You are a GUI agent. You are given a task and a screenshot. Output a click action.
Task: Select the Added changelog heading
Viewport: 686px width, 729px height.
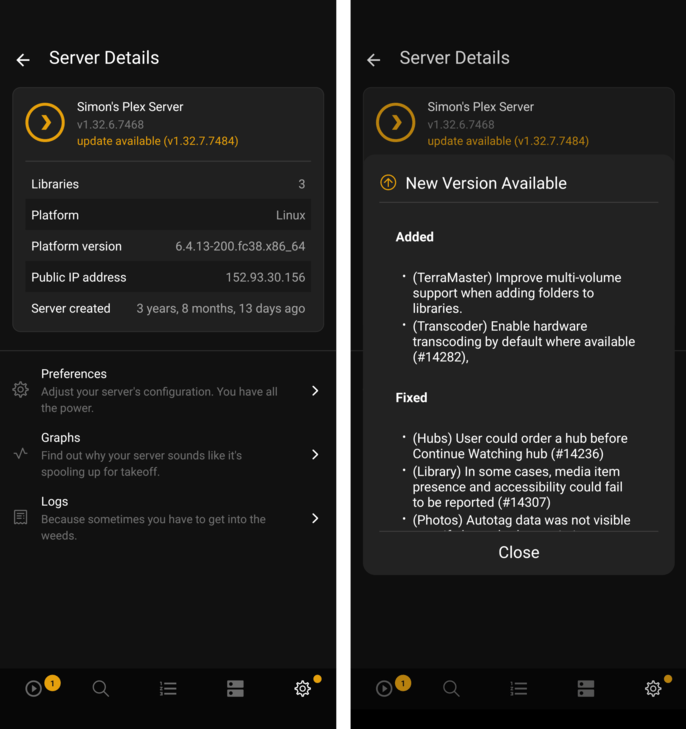[415, 237]
